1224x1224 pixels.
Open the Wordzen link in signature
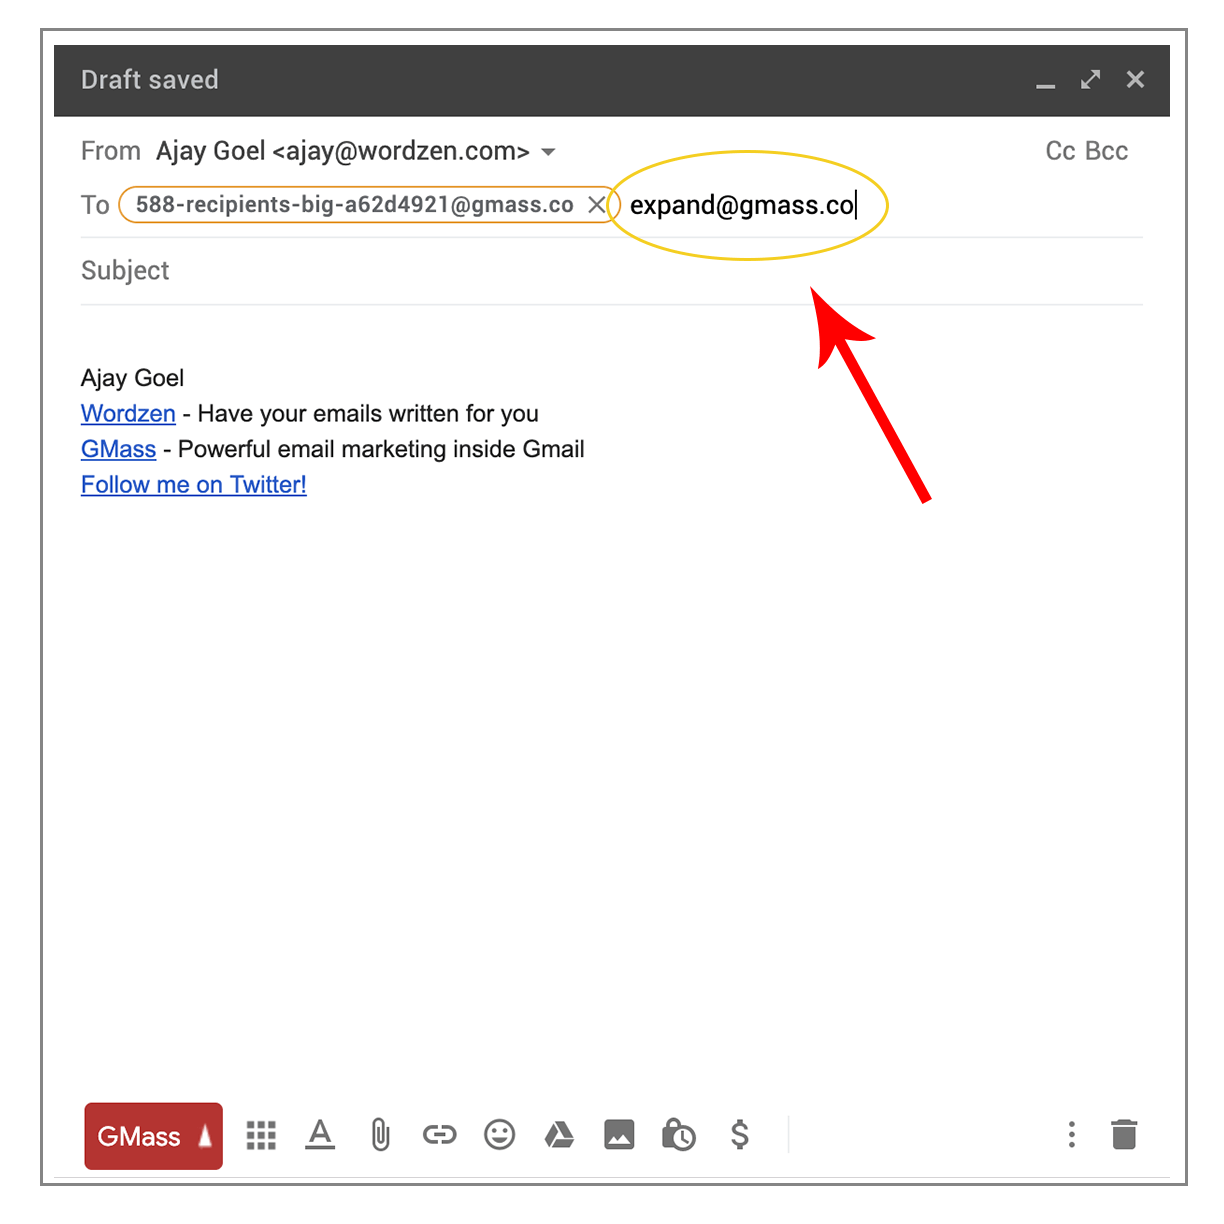pos(128,413)
